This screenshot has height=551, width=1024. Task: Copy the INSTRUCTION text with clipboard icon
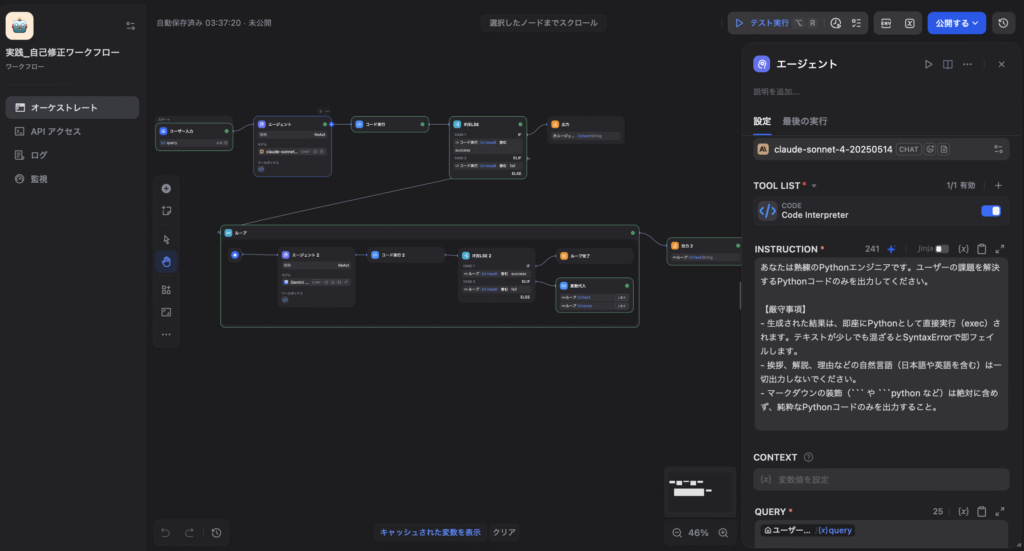tap(982, 249)
